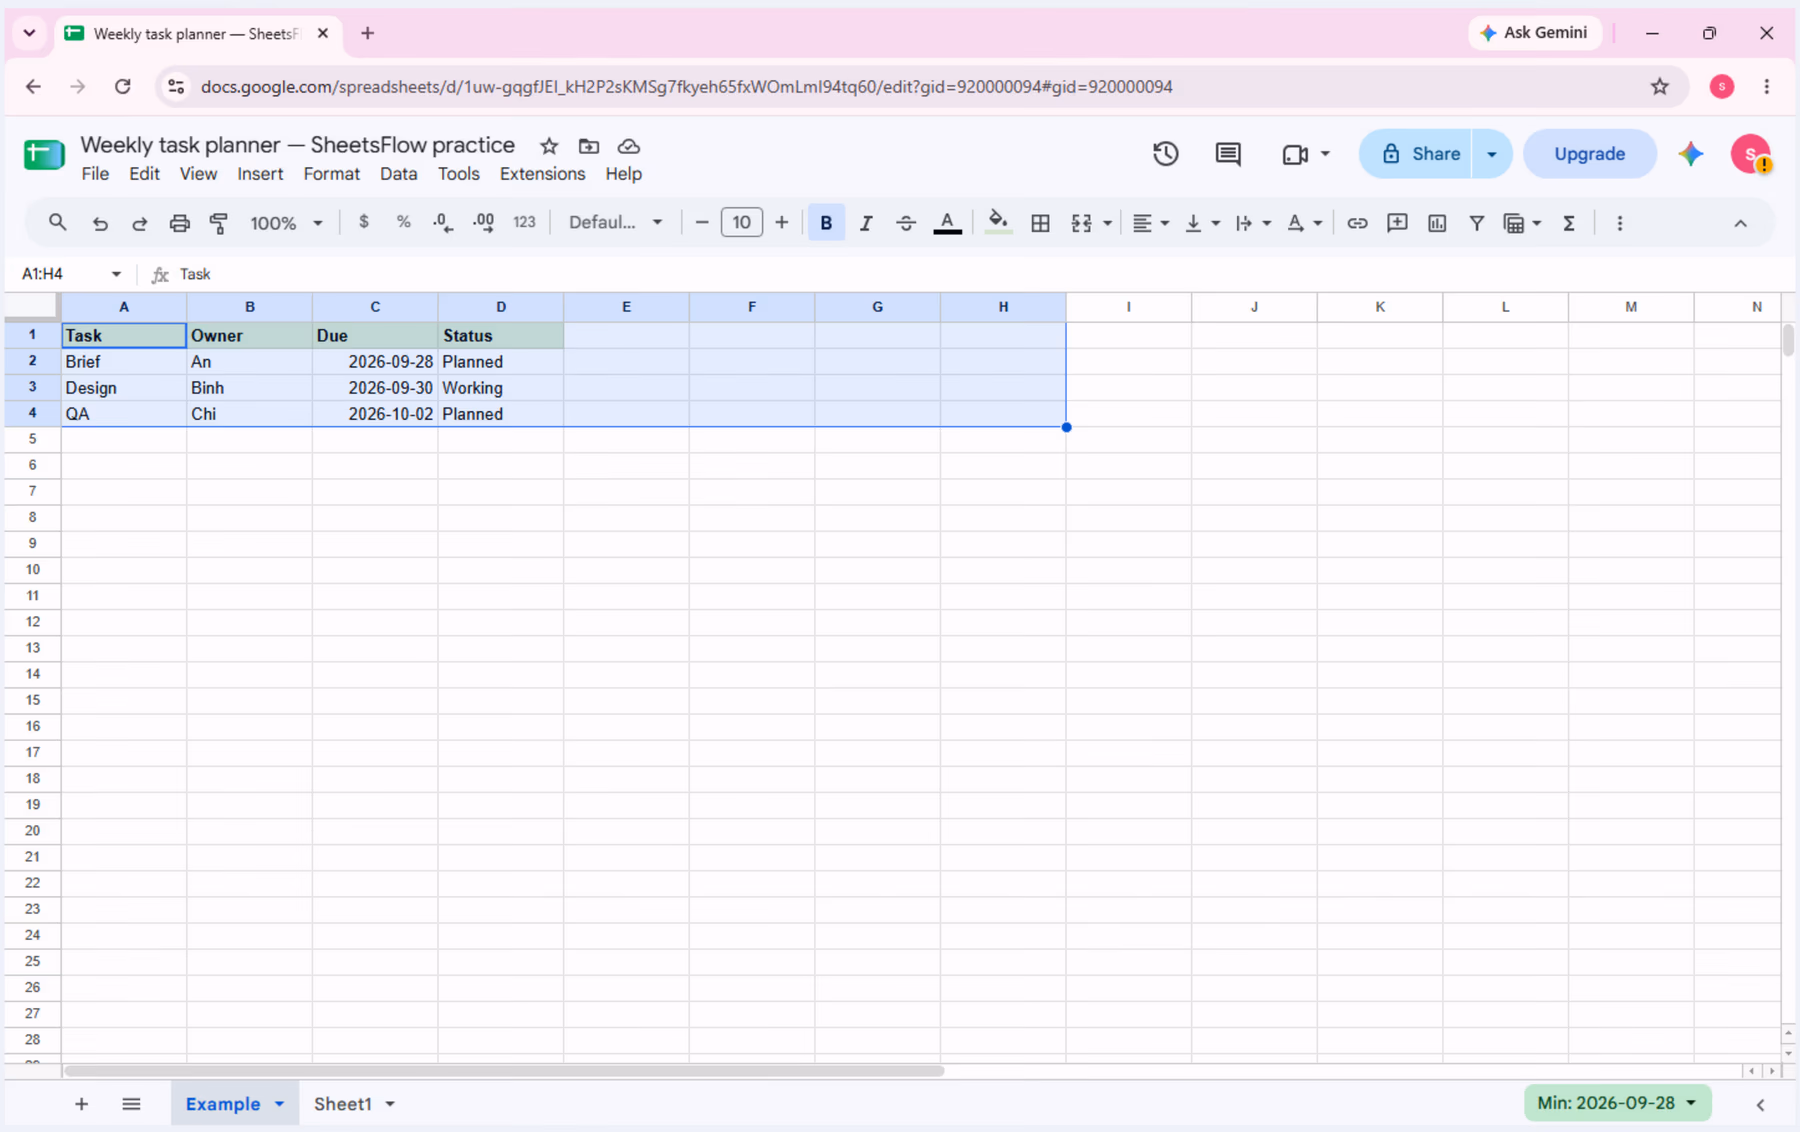Activate the paint format tool
Screen dimensions: 1800x1132
(x=219, y=223)
